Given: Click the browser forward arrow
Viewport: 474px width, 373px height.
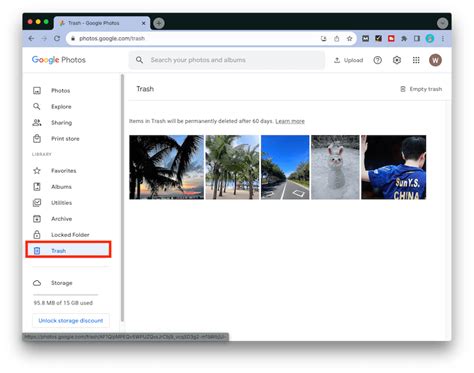Looking at the screenshot, I should 44,38.
